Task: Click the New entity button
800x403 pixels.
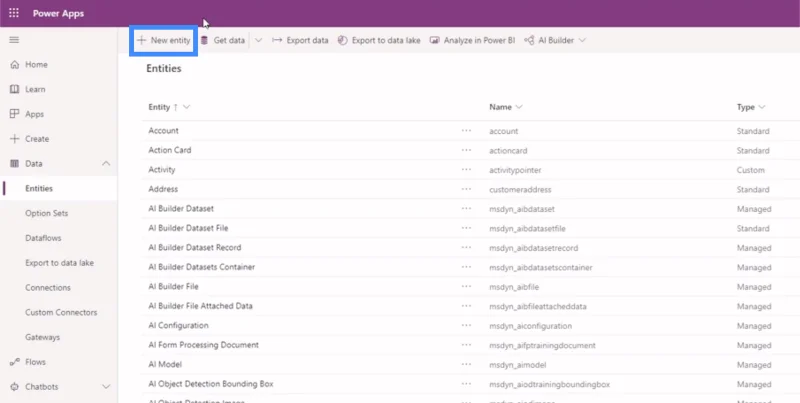Action: [163, 40]
